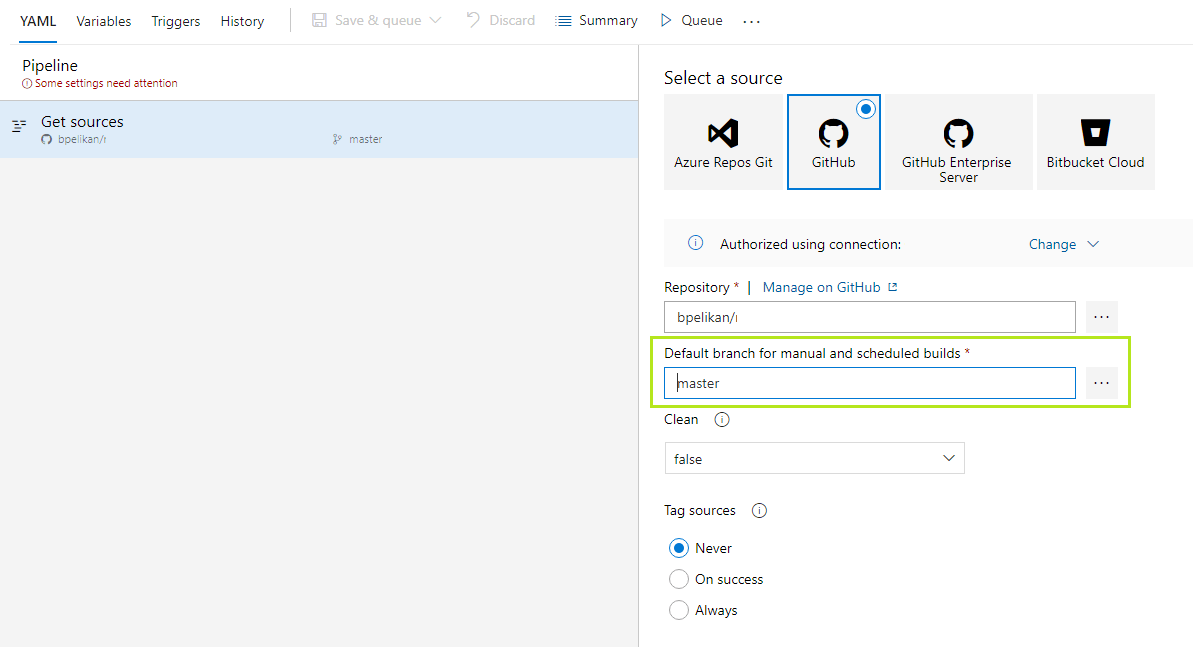Toggle the GitHub source radio button
The height and width of the screenshot is (647, 1193).
[x=866, y=109]
